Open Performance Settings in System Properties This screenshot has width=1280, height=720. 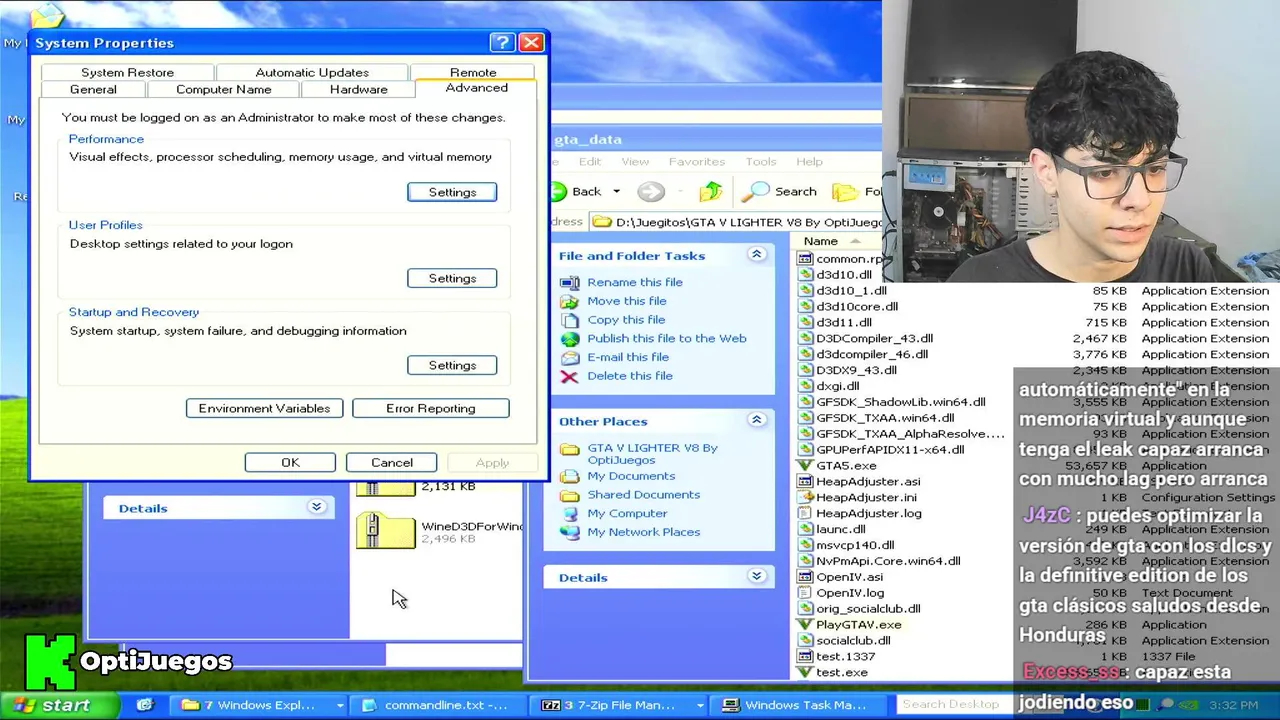point(452,192)
